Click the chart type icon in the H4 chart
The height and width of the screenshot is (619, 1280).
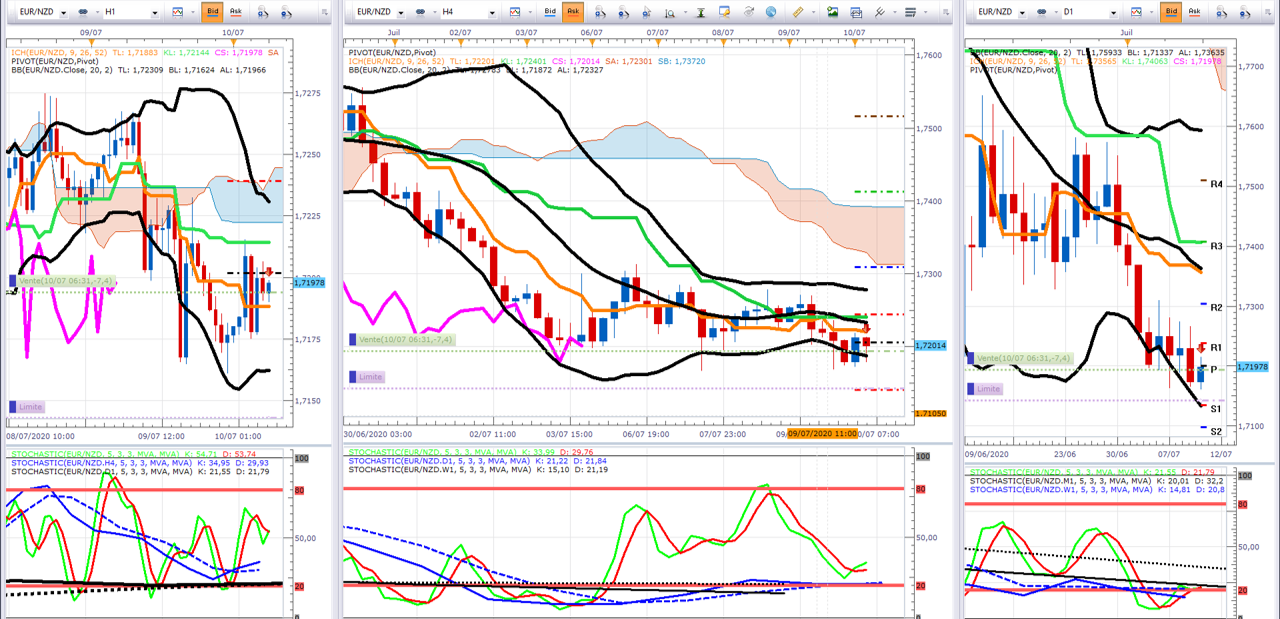coord(514,12)
